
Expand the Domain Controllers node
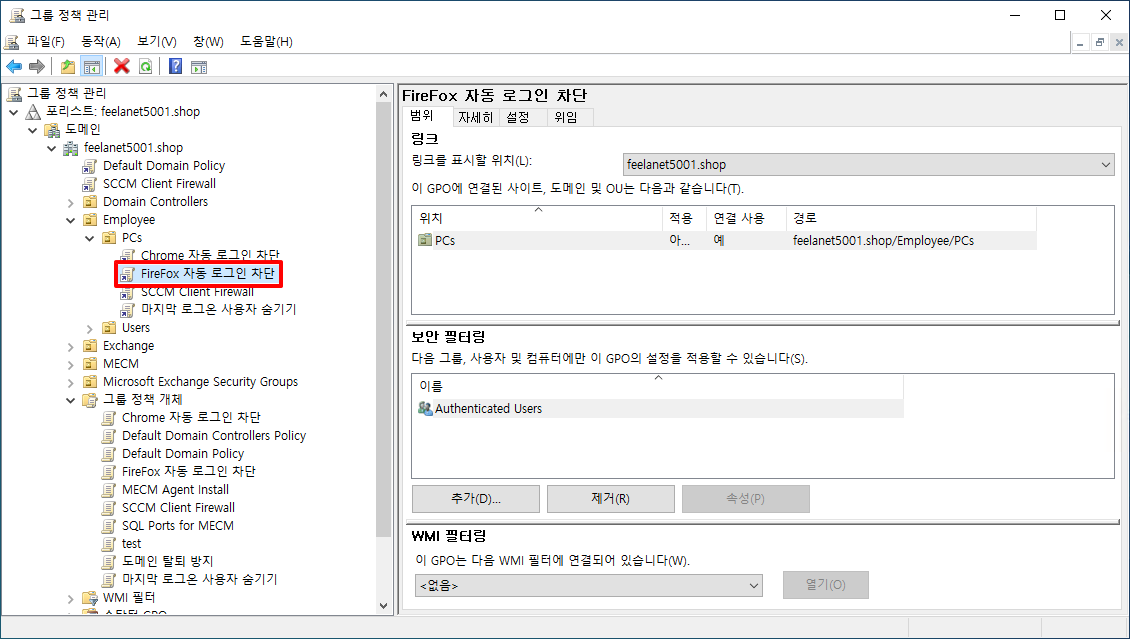pyautogui.click(x=71, y=202)
